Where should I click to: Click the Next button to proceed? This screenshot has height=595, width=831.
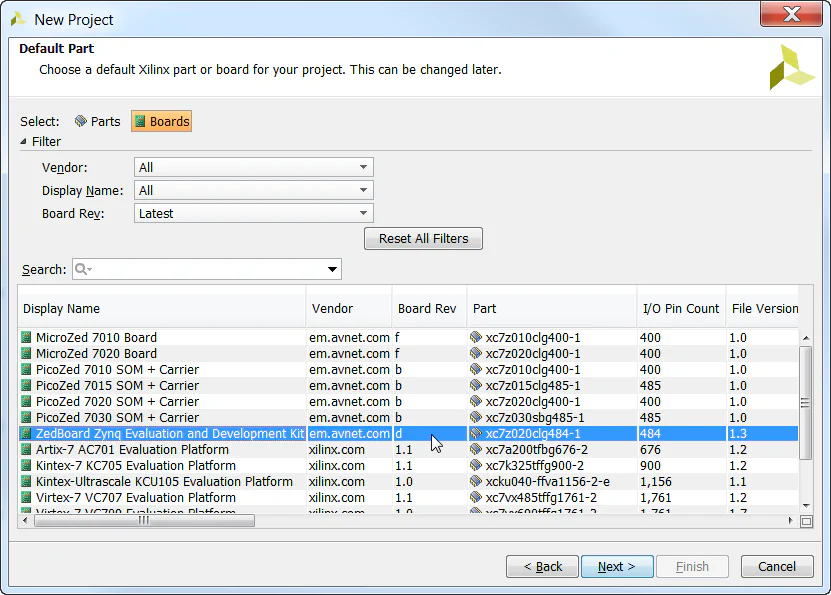[617, 566]
